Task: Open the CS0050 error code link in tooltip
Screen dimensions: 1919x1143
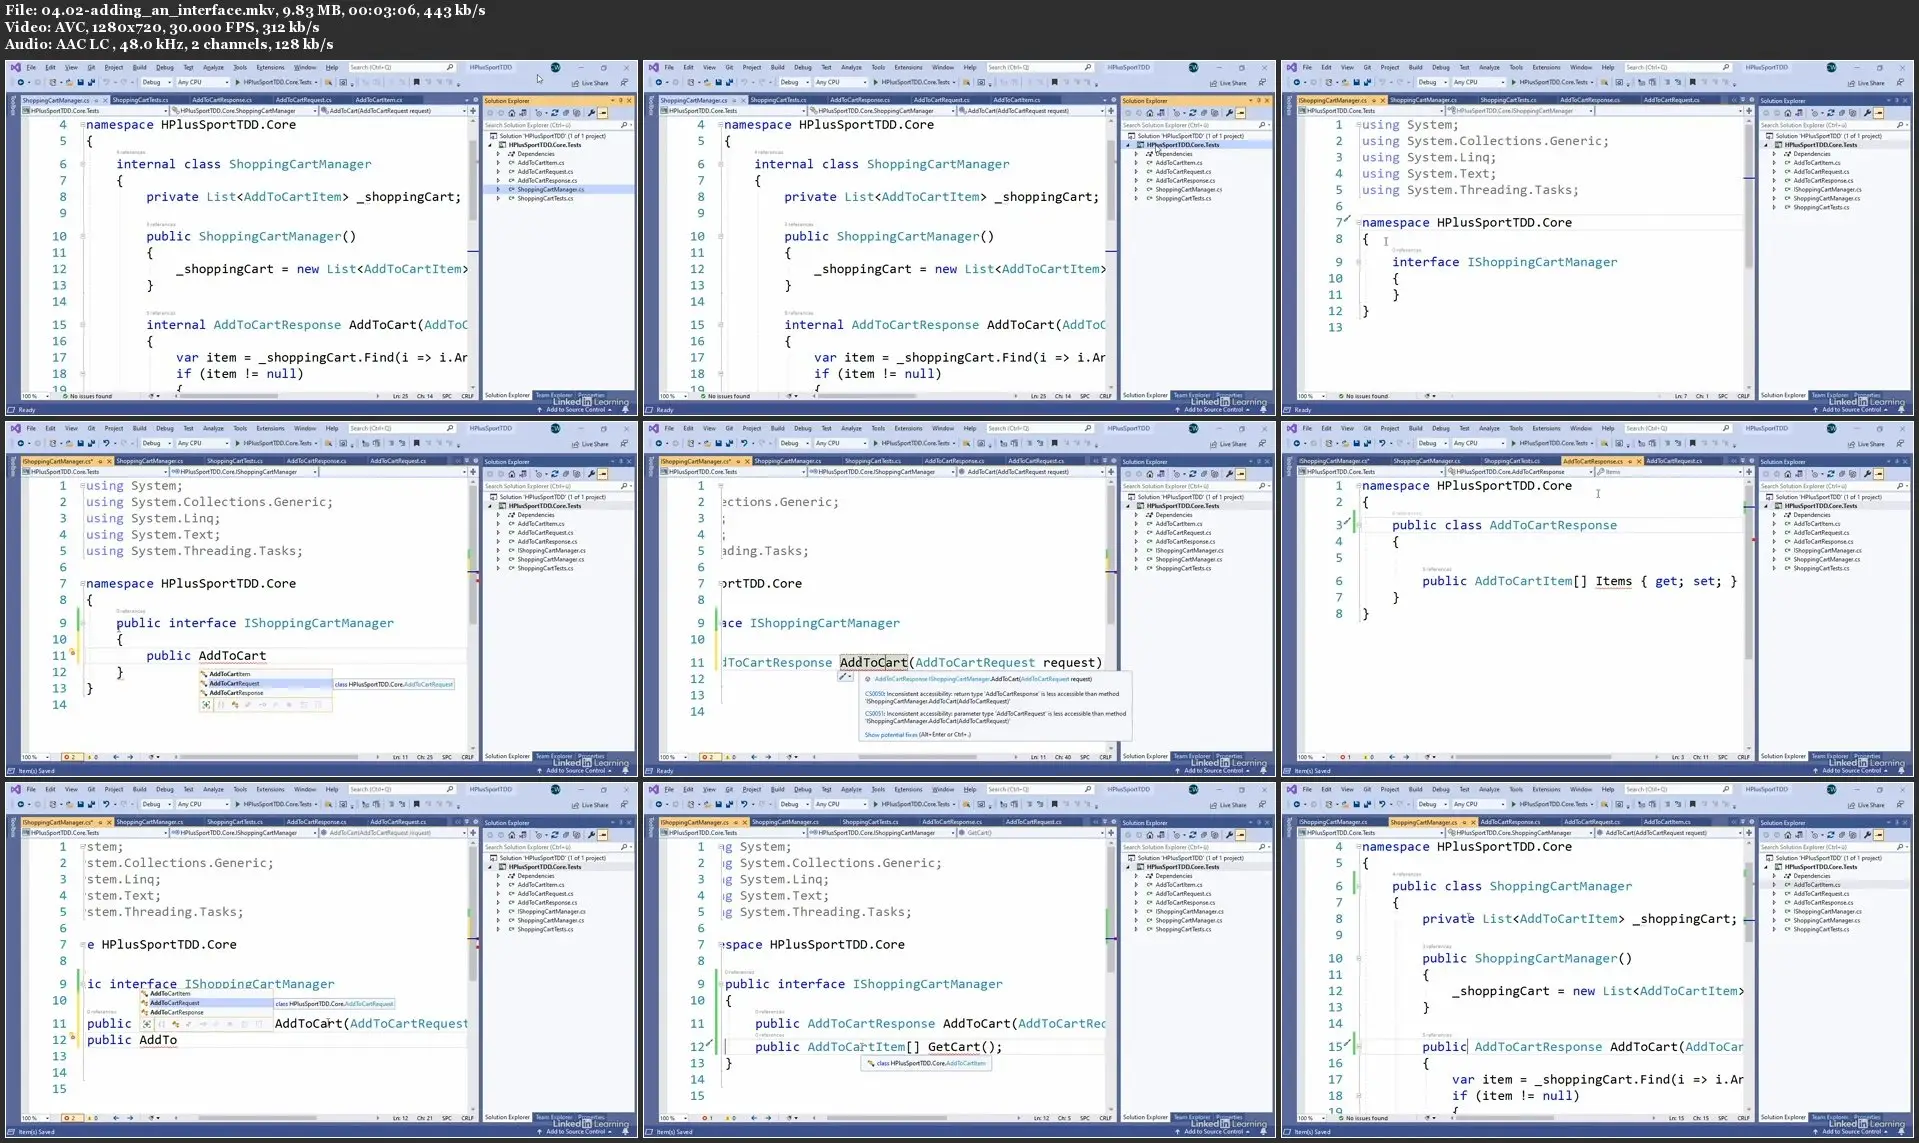Action: click(x=875, y=693)
